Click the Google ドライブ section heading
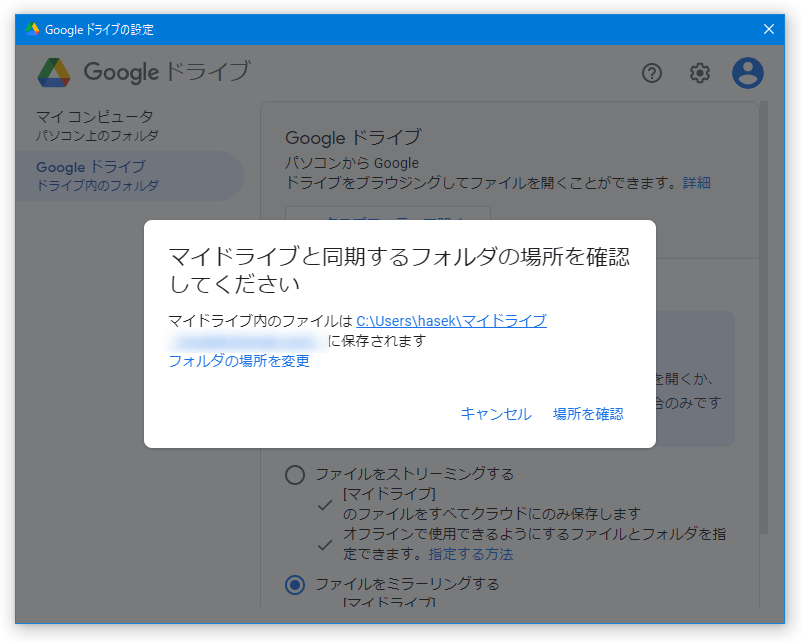802x642 pixels. coord(353,138)
